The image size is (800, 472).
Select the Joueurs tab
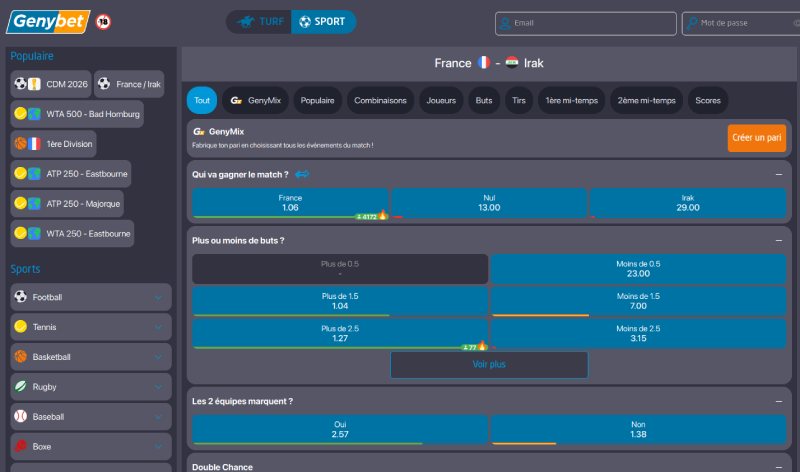(x=441, y=101)
